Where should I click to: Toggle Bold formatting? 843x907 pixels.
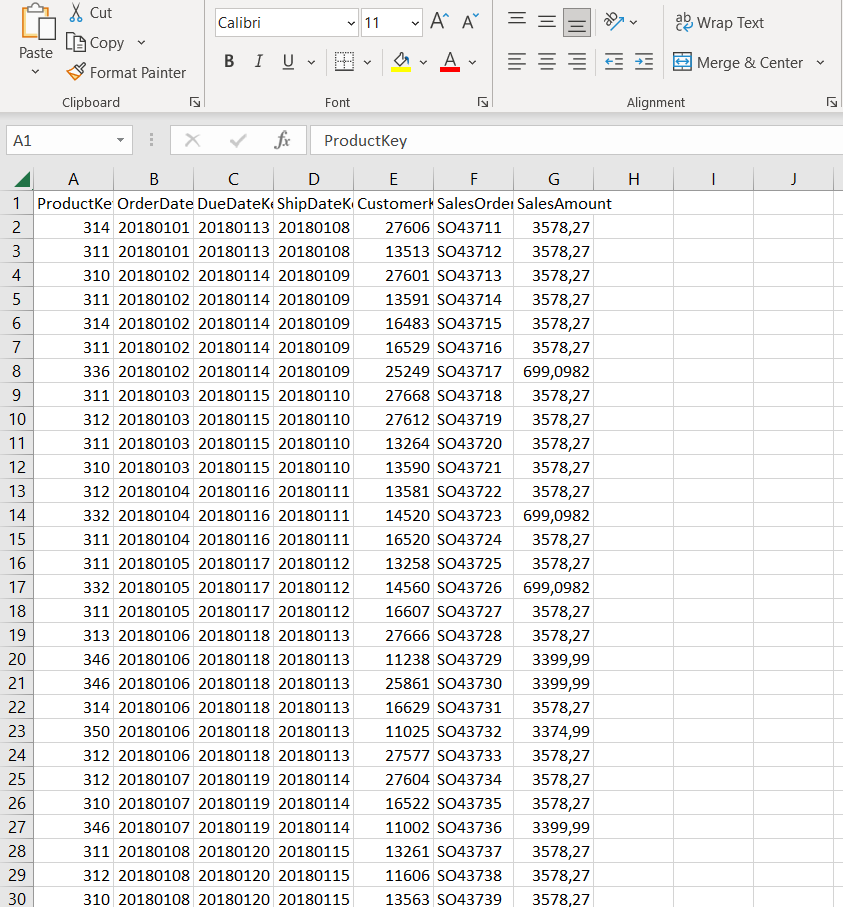(229, 62)
